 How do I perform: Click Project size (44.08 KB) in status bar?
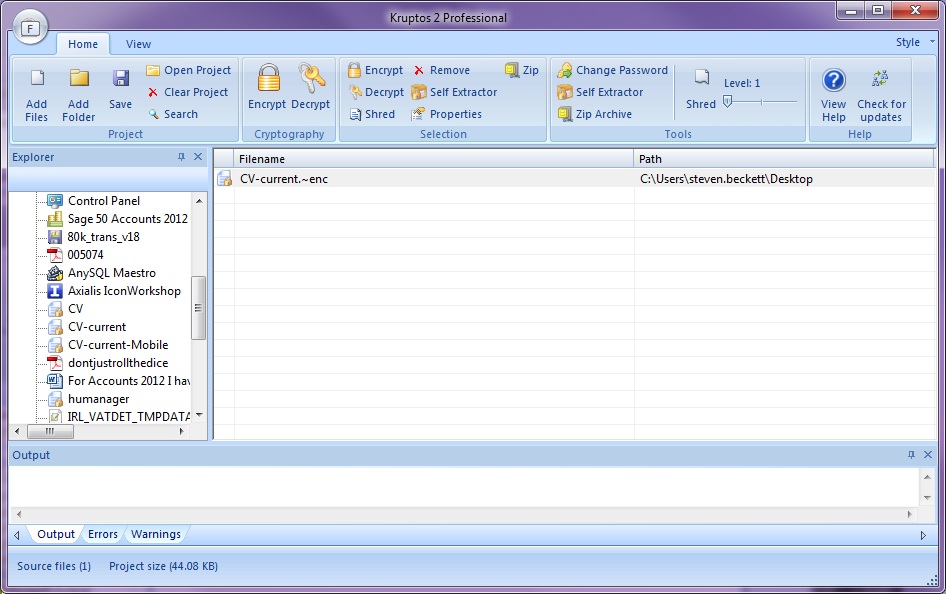163,566
